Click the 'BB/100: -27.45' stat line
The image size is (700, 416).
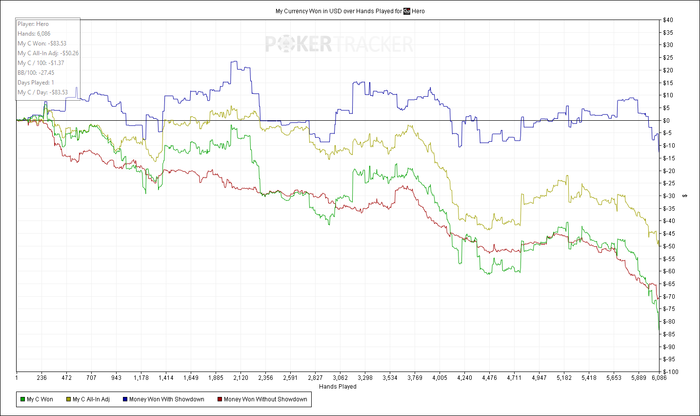pyautogui.click(x=36, y=73)
